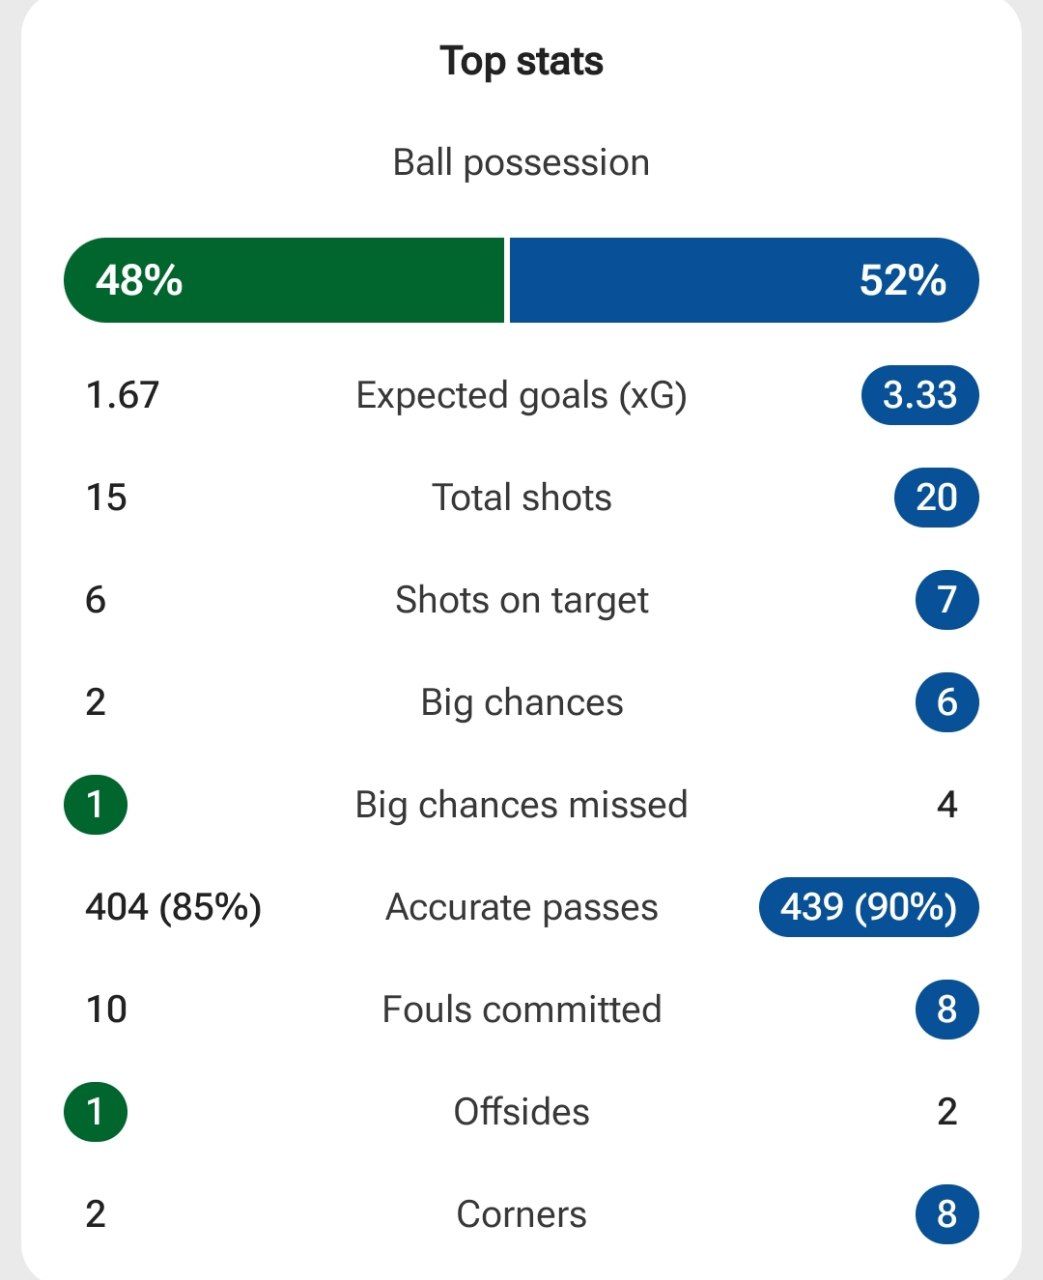This screenshot has height=1280, width=1043.
Task: Click the green 48% possession bar segment
Action: click(x=284, y=281)
